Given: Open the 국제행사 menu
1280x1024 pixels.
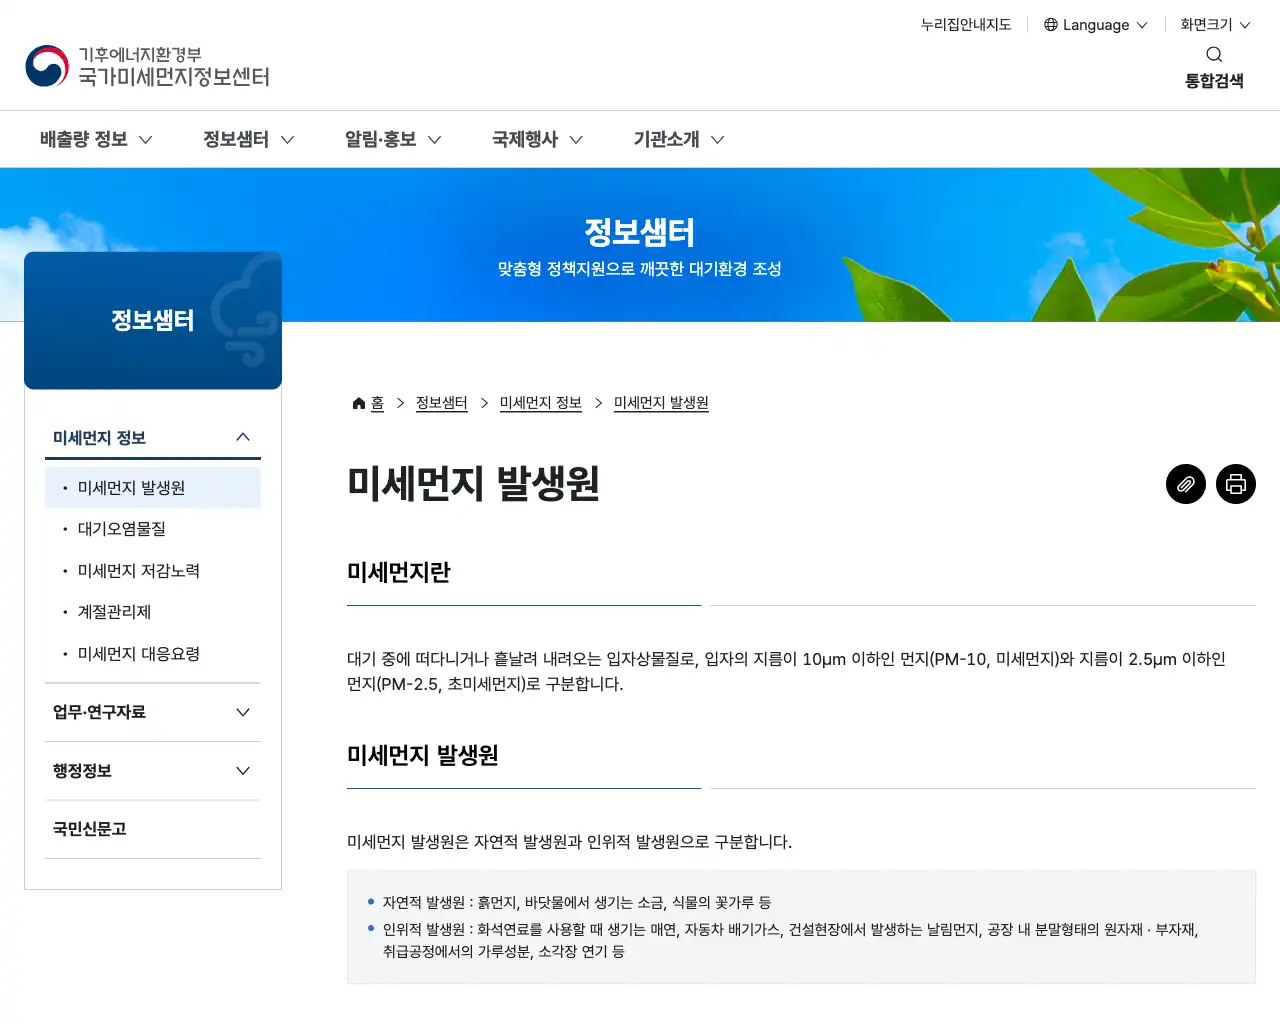Looking at the screenshot, I should [537, 139].
